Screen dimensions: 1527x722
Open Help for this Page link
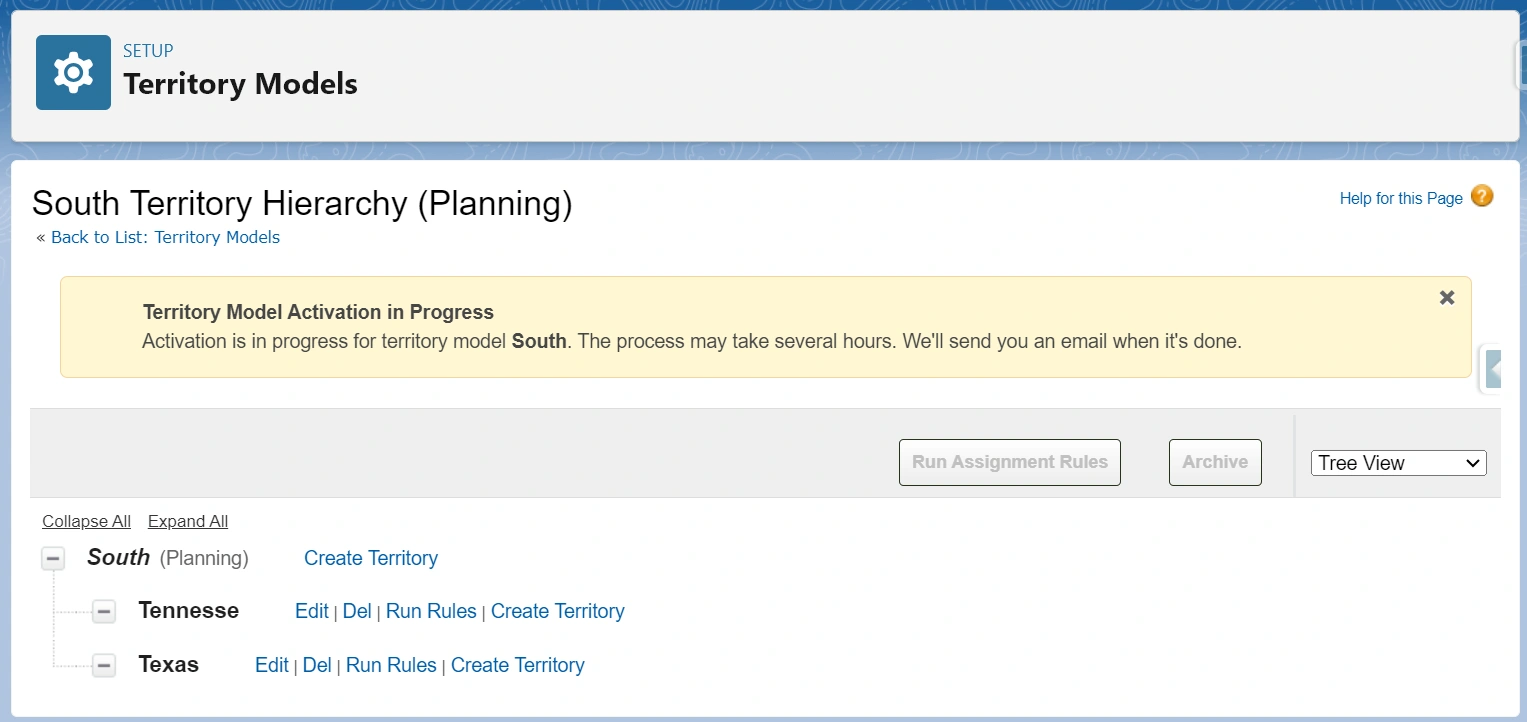pyautogui.click(x=1400, y=198)
